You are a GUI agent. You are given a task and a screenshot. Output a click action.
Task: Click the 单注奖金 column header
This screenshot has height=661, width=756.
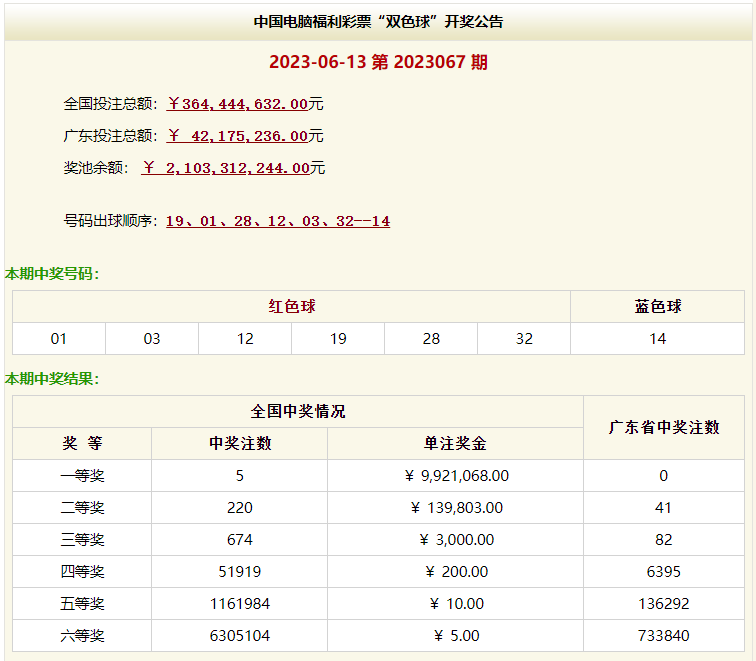pyautogui.click(x=456, y=444)
